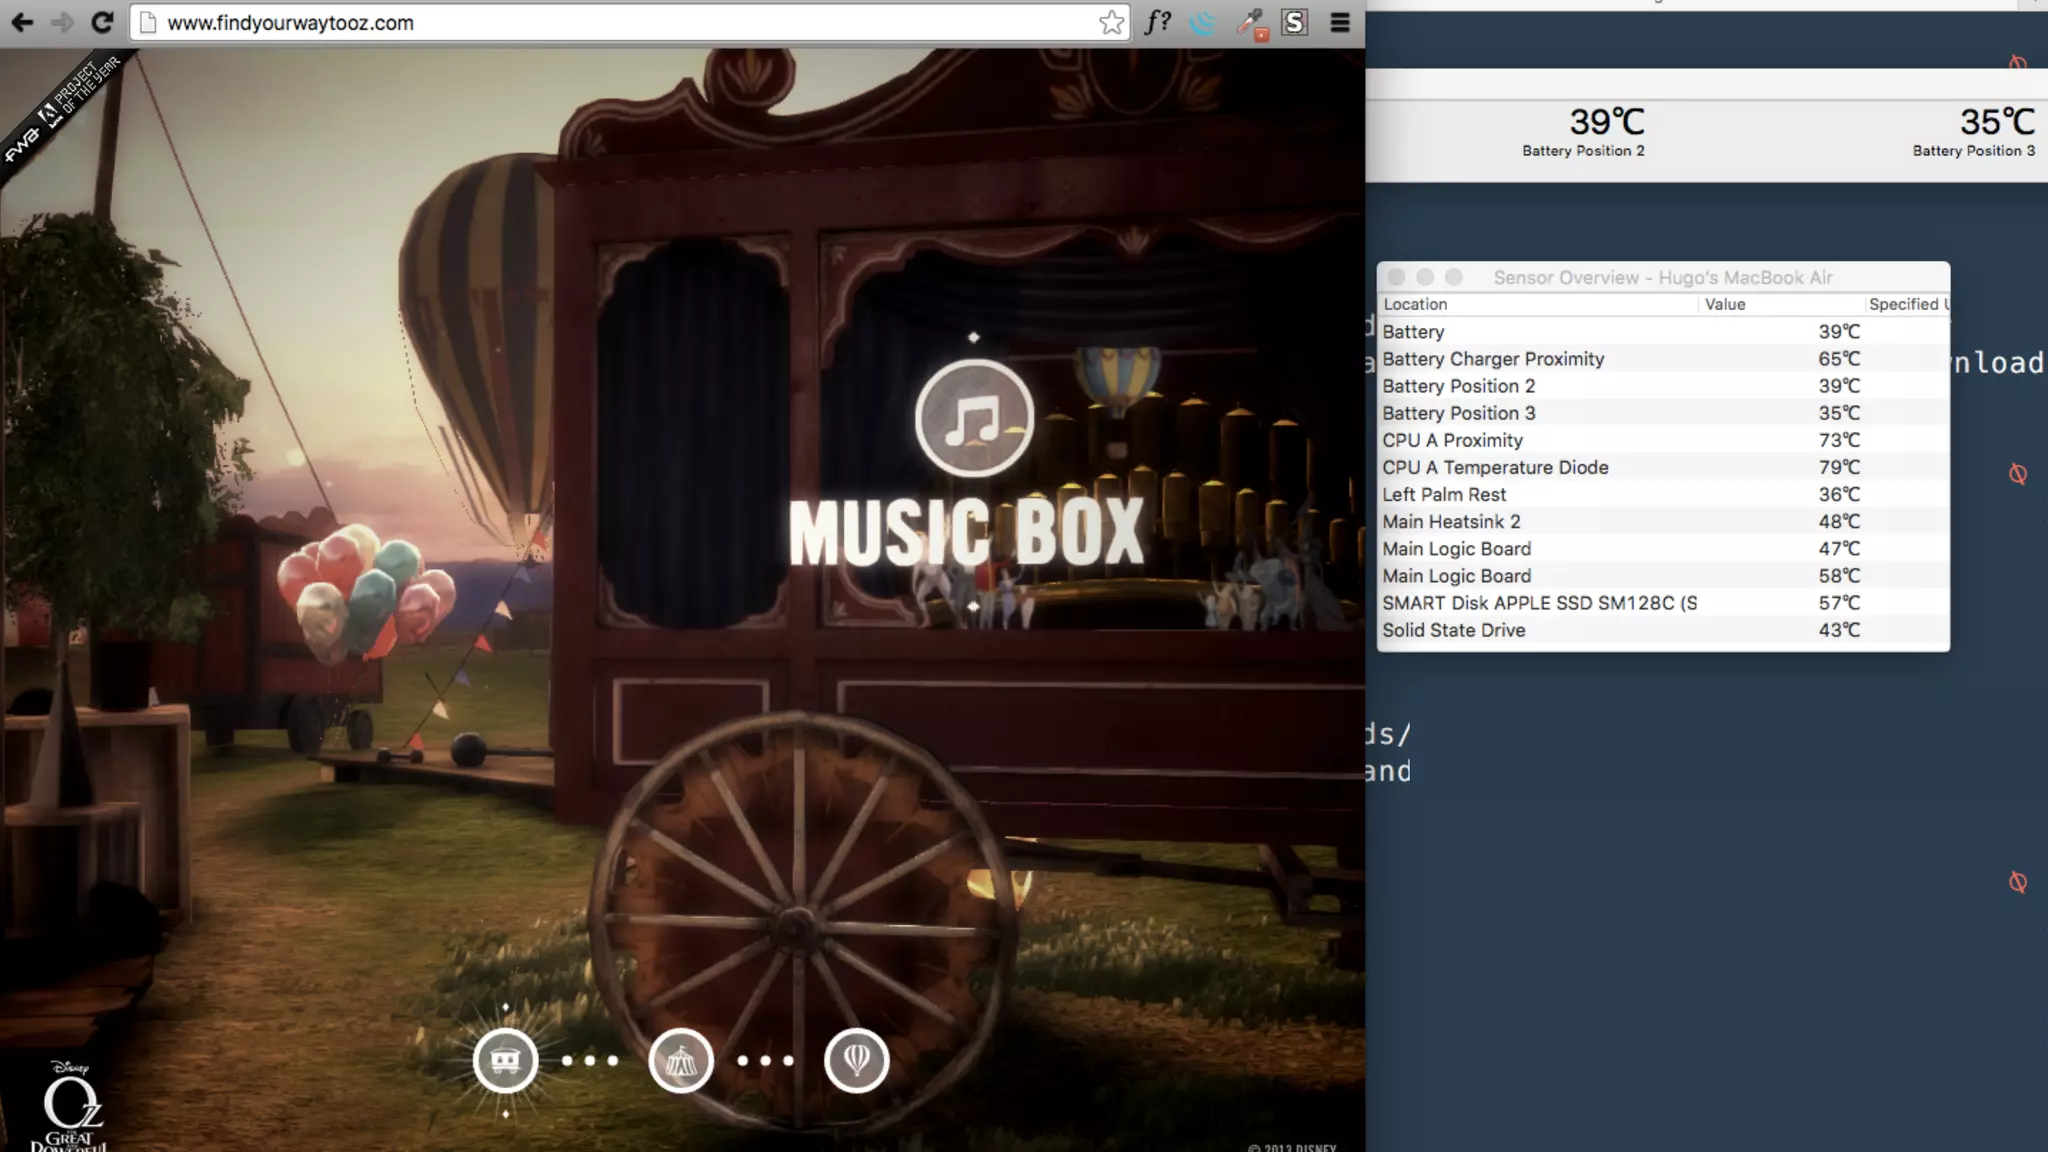Screen dimensions: 2048x1152
Task: Open the f? font extension
Action: pos(1157,22)
